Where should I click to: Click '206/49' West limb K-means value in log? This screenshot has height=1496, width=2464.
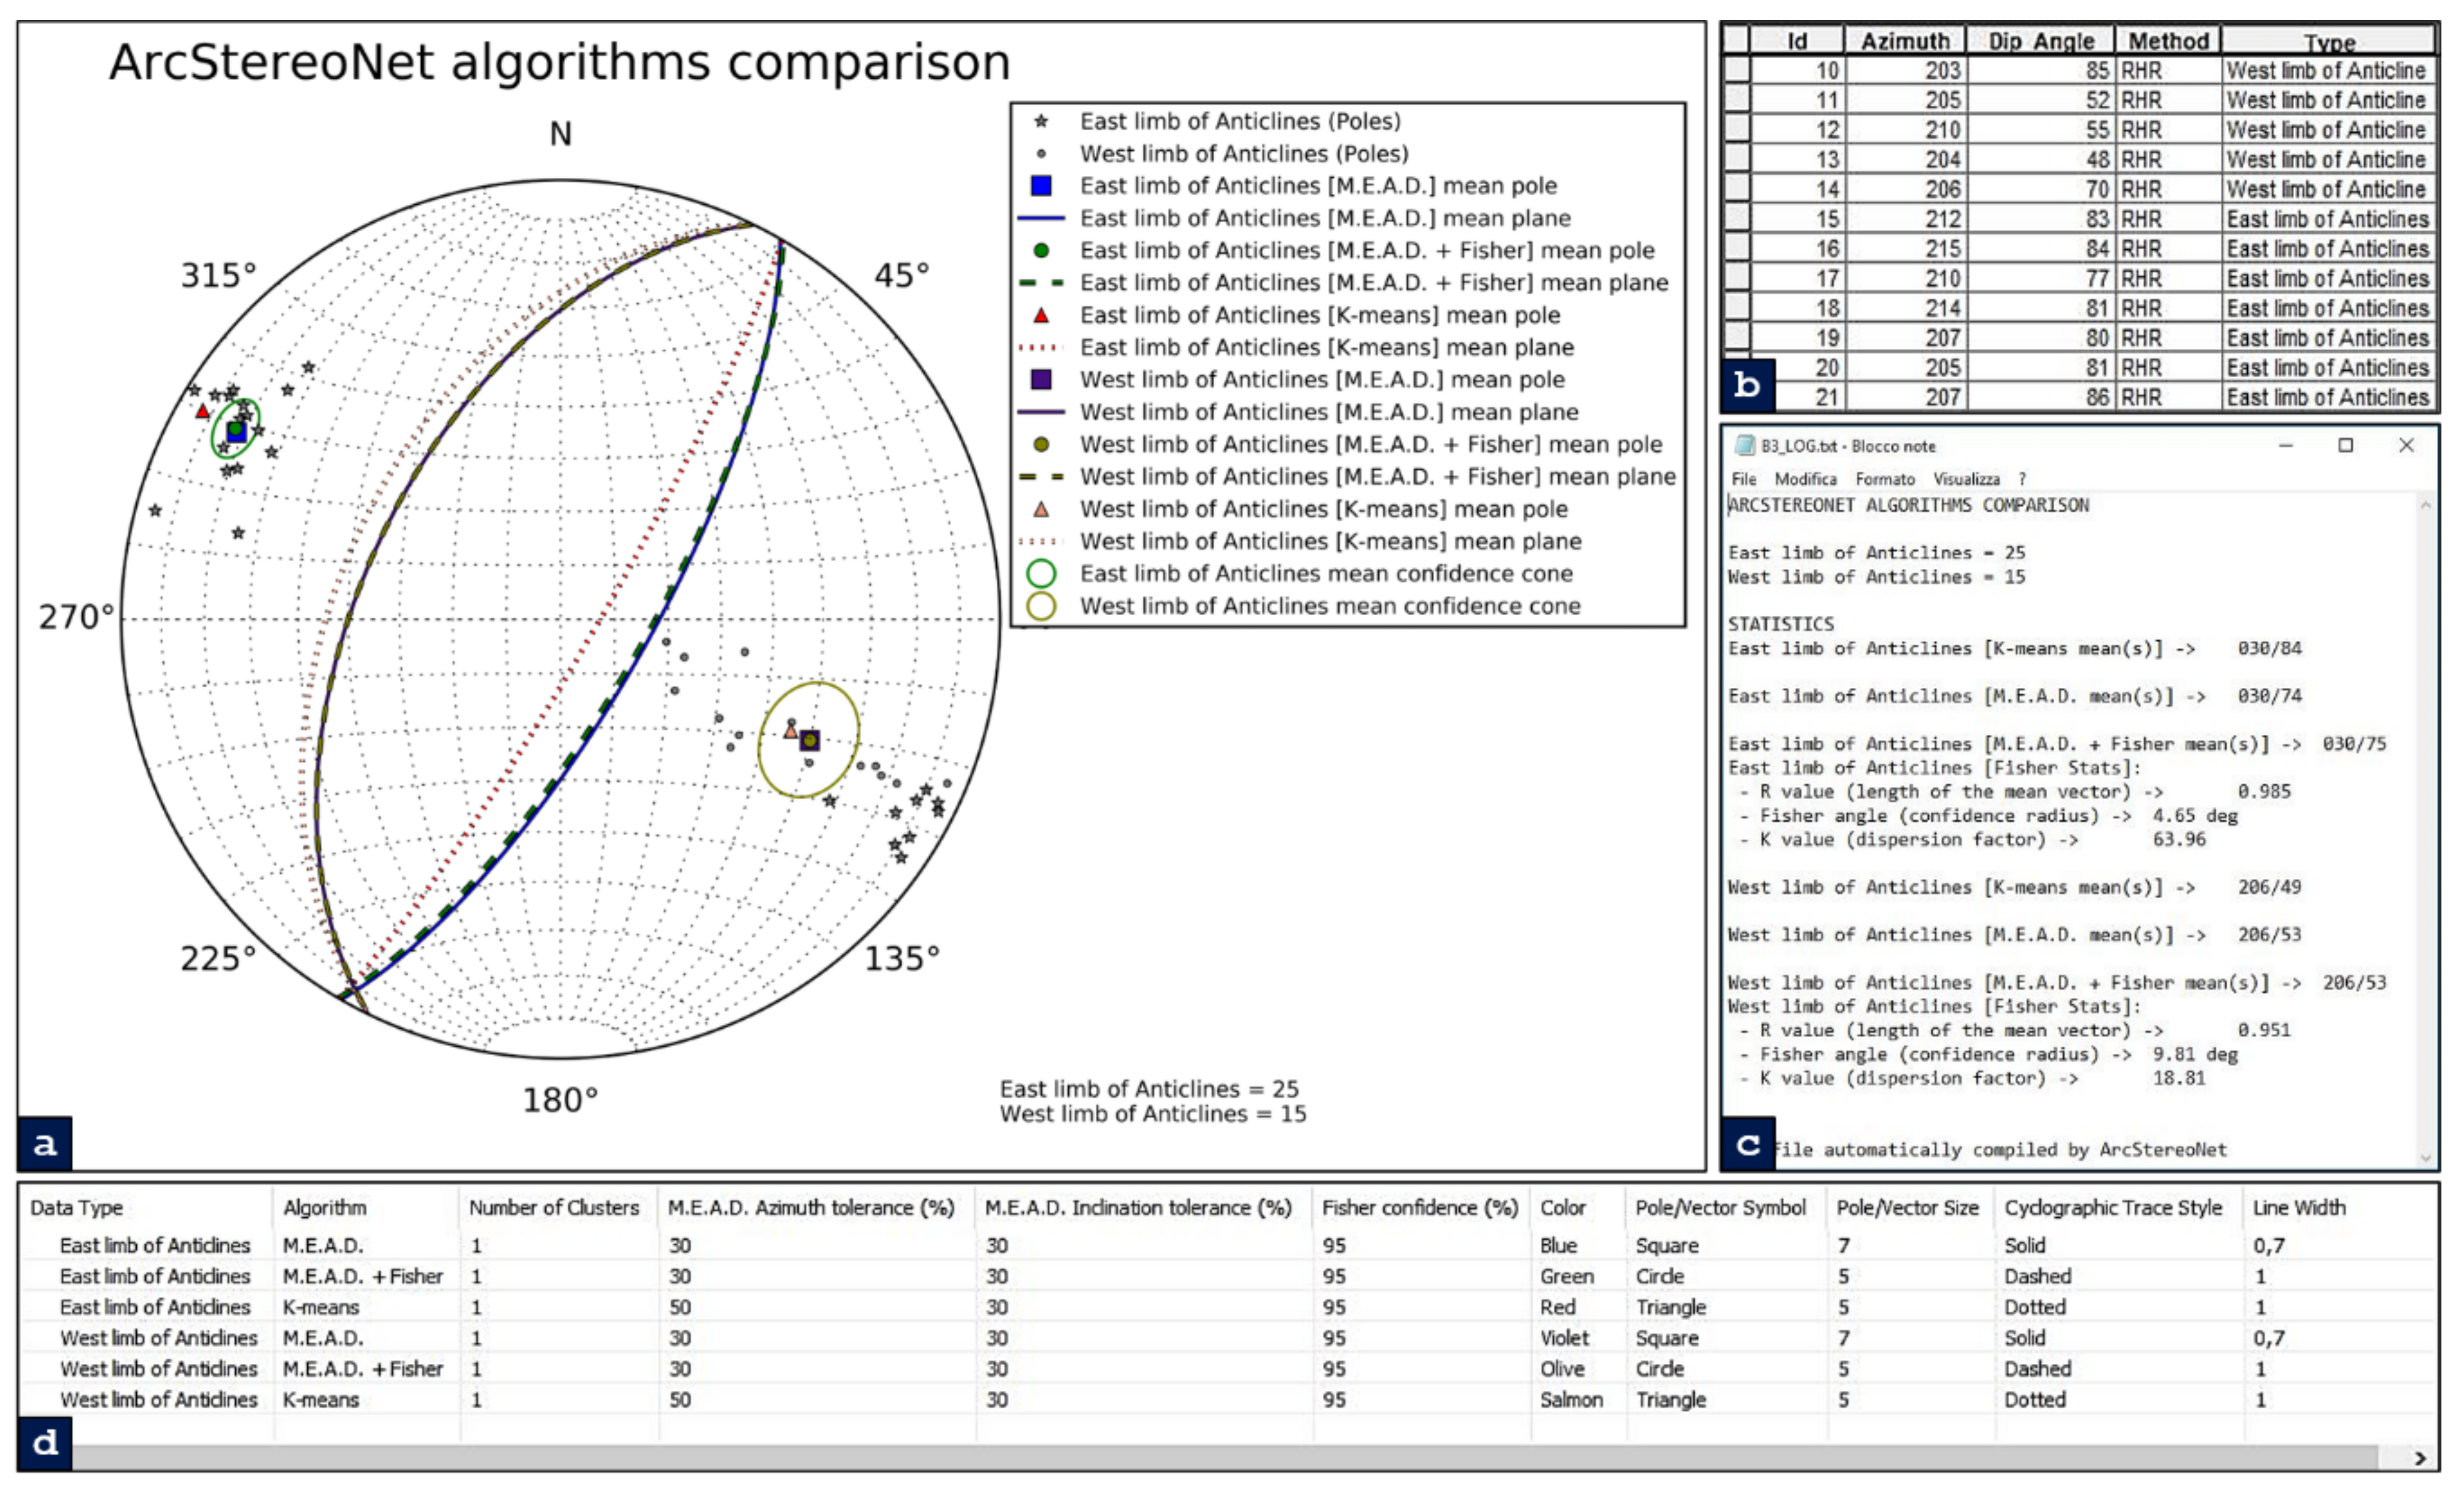tap(2270, 887)
